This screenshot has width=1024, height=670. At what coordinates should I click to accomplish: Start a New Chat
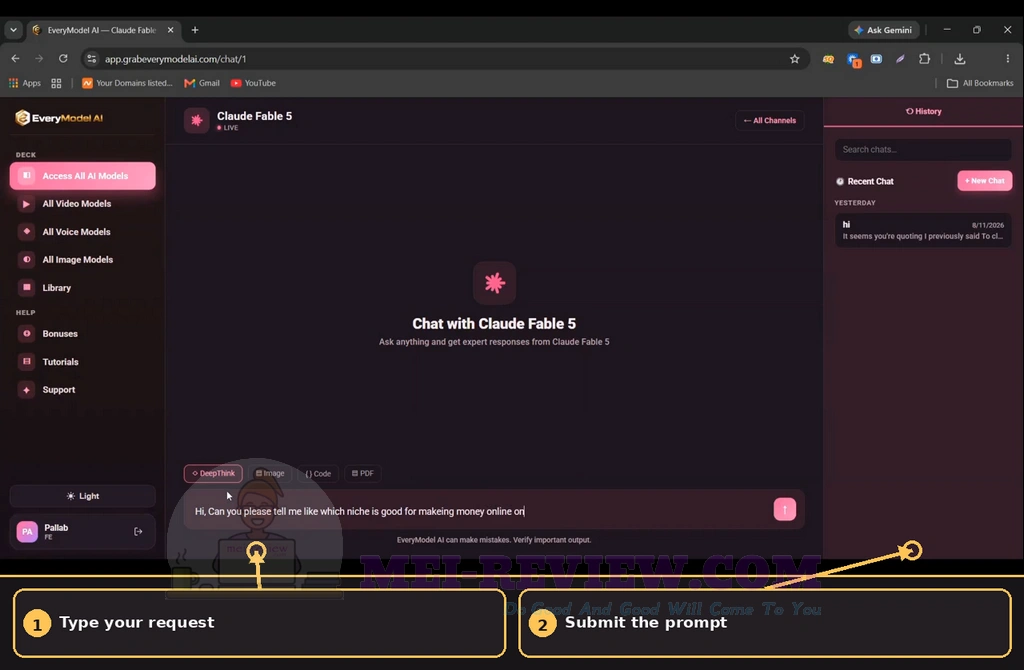point(984,181)
